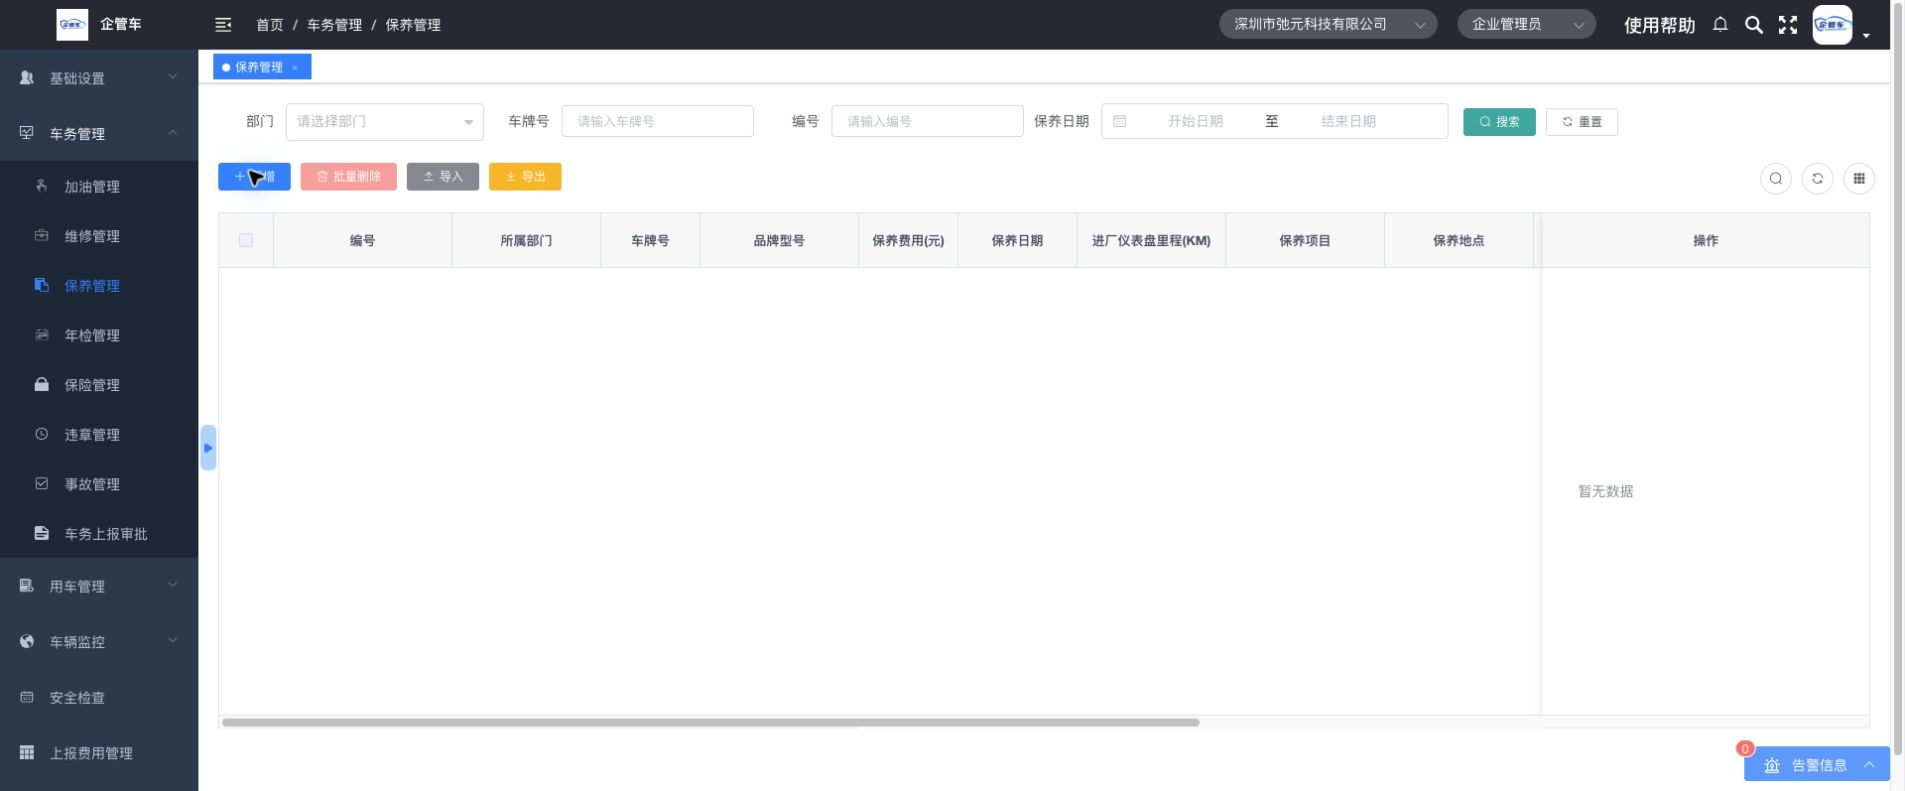
Task: Click the 品牌型号 column header
Action: click(779, 241)
